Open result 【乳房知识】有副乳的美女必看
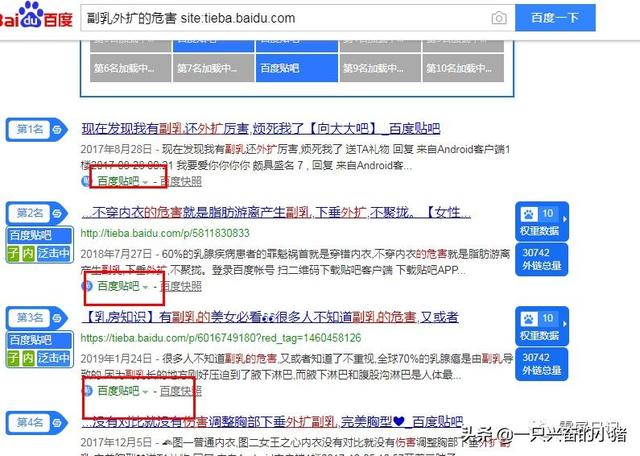 [x=270, y=317]
